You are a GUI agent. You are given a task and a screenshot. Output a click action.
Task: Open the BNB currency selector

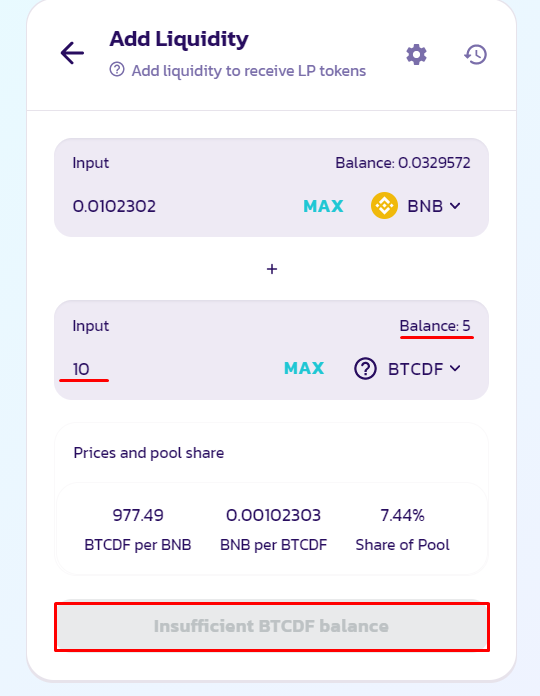click(416, 206)
